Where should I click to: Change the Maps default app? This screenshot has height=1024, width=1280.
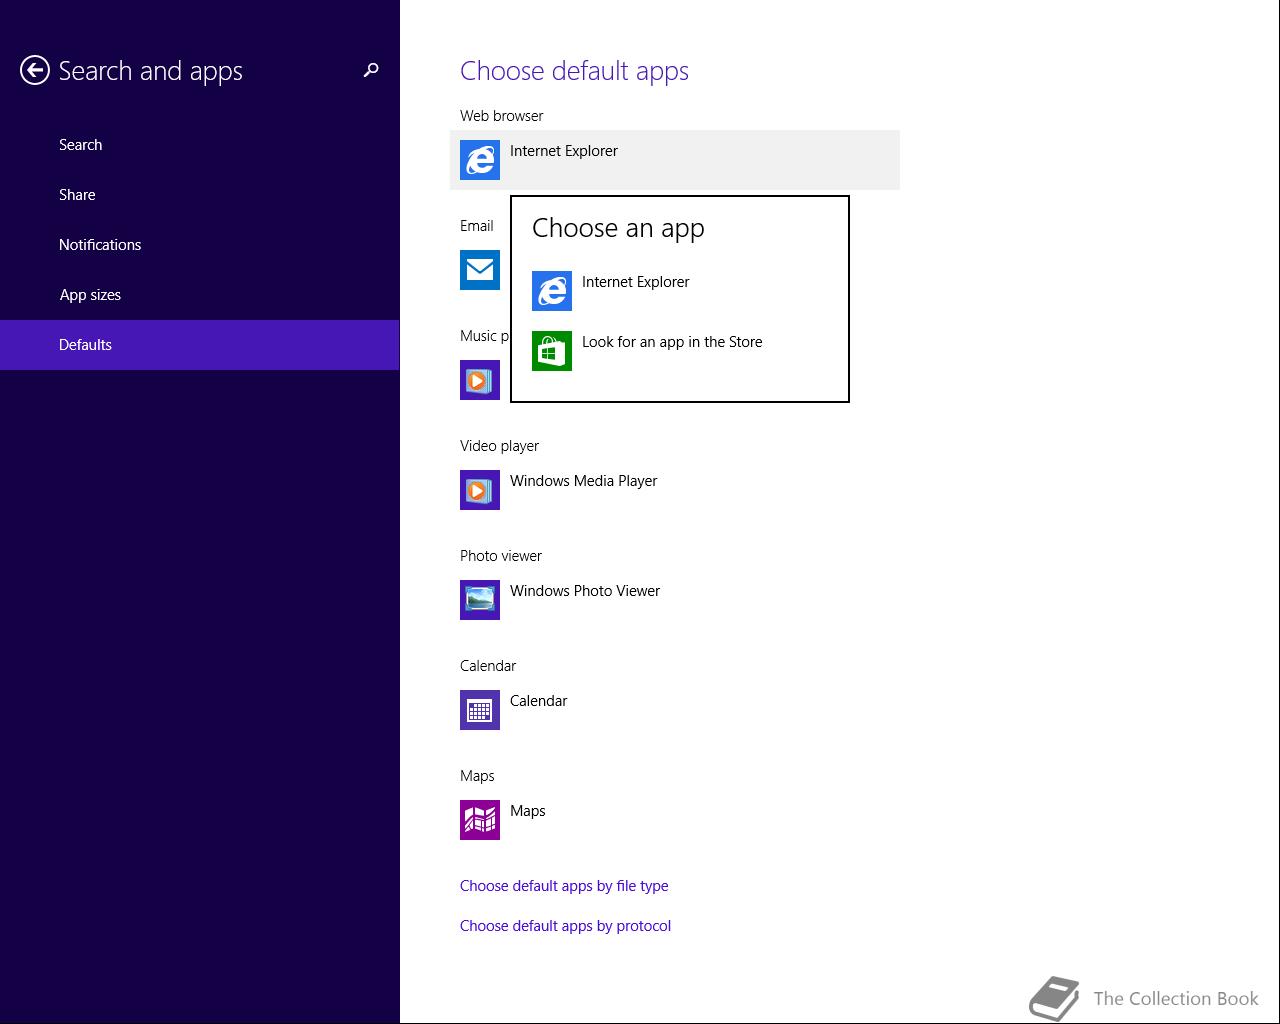(528, 811)
